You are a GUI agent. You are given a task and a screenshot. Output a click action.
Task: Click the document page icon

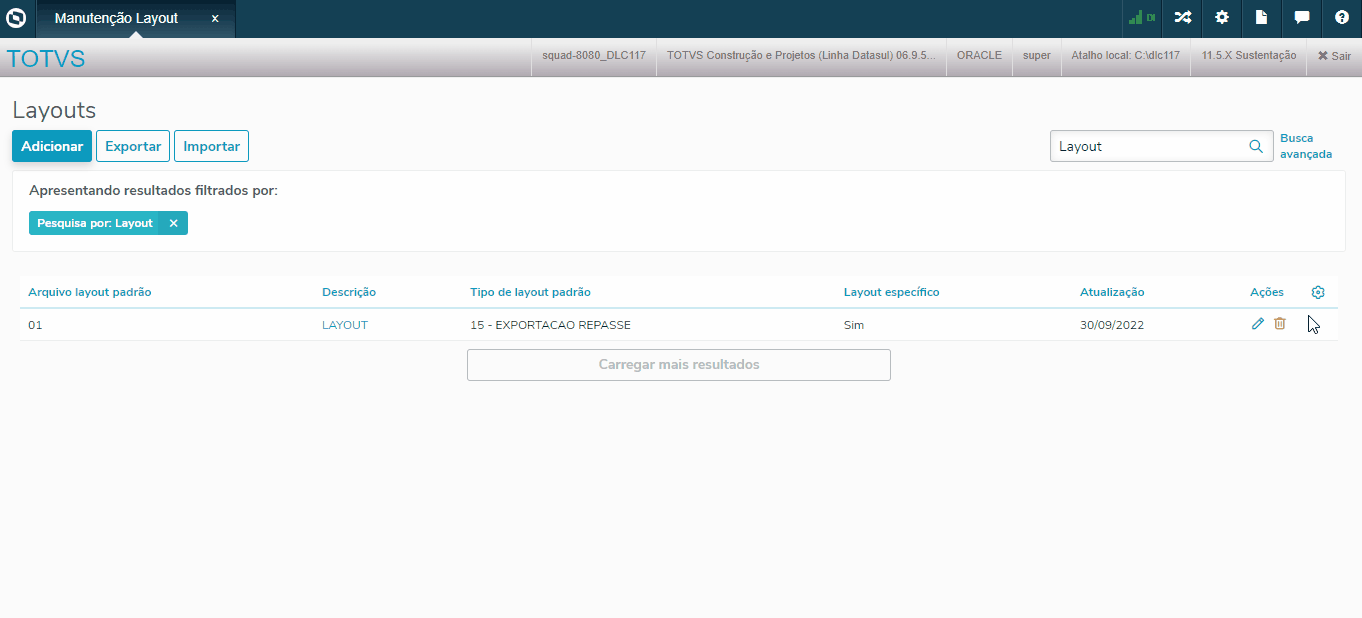[x=1262, y=18]
